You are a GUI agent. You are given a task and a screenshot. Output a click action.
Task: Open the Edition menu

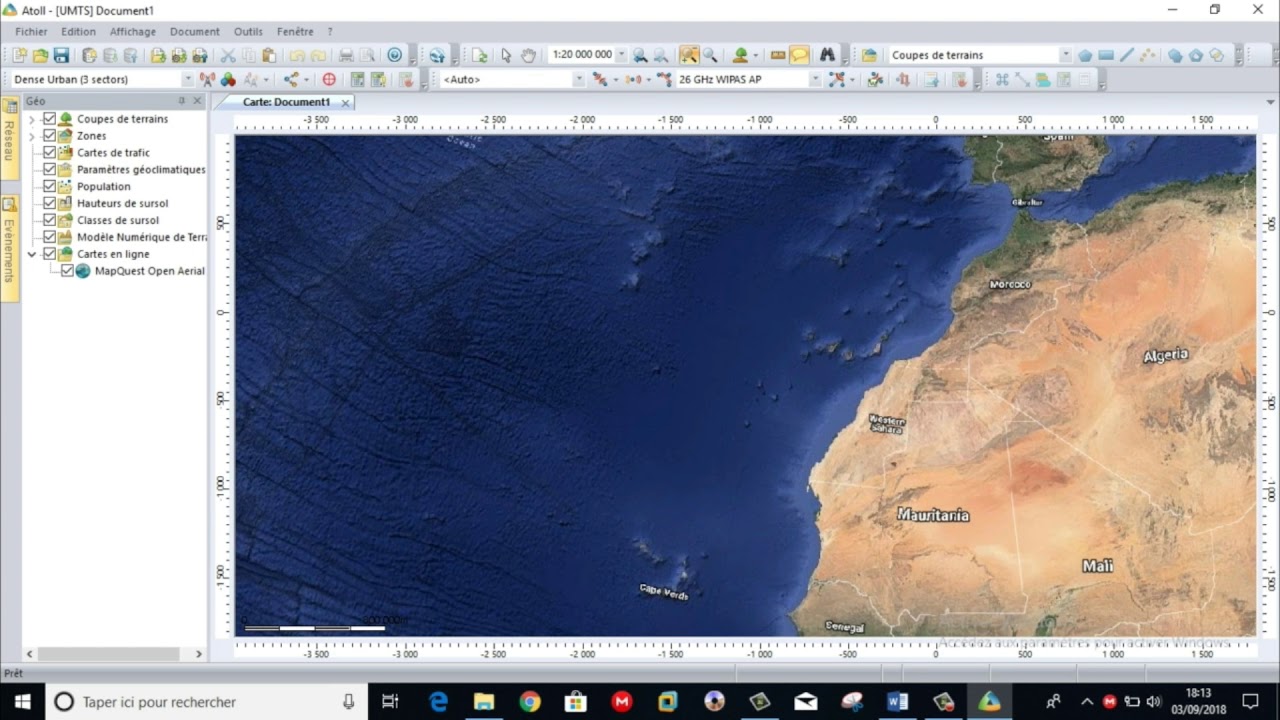[78, 32]
